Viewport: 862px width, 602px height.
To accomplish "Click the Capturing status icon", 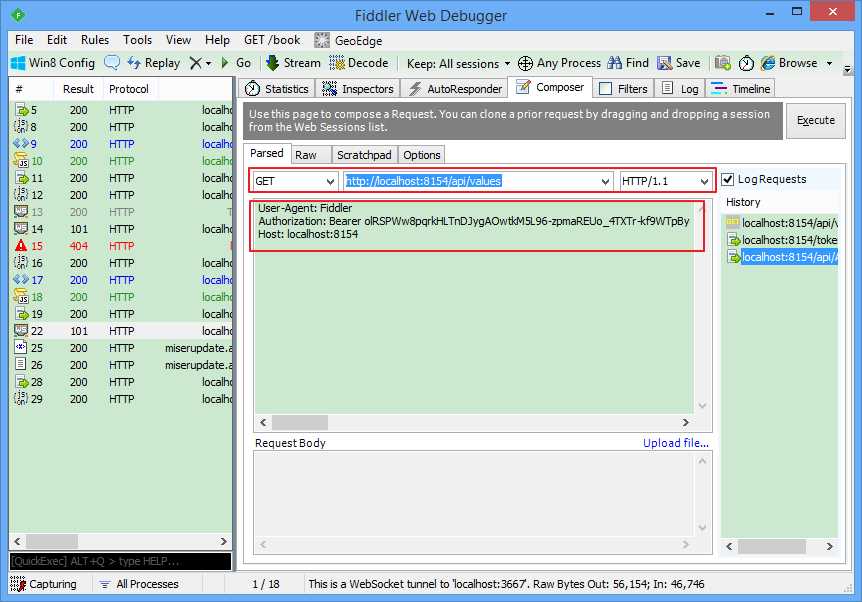I will (x=18, y=584).
